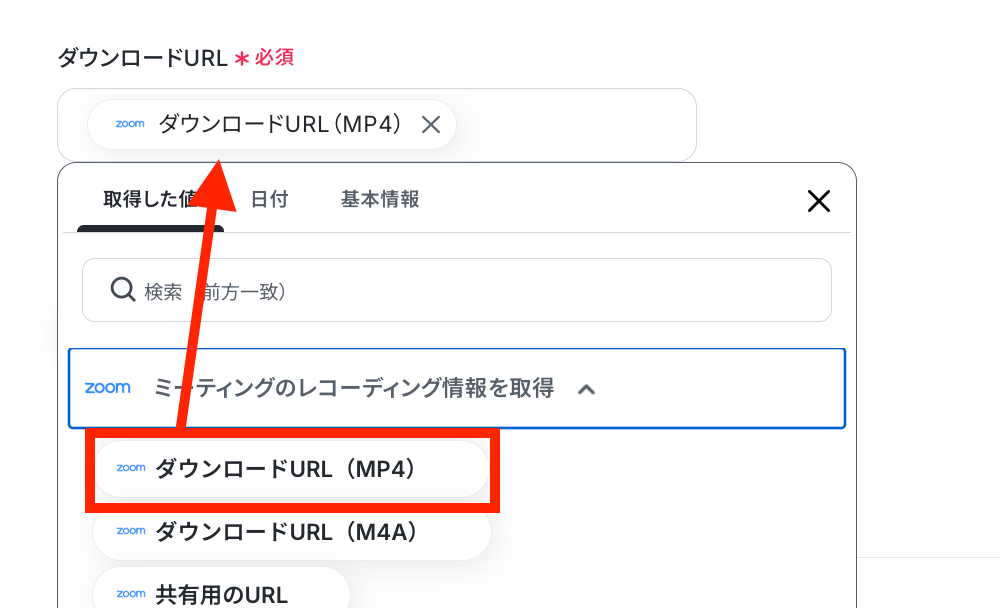Click the Zoom icon beside ダウンロードURL(MP4) option
This screenshot has width=1000, height=608.
pyautogui.click(x=131, y=468)
